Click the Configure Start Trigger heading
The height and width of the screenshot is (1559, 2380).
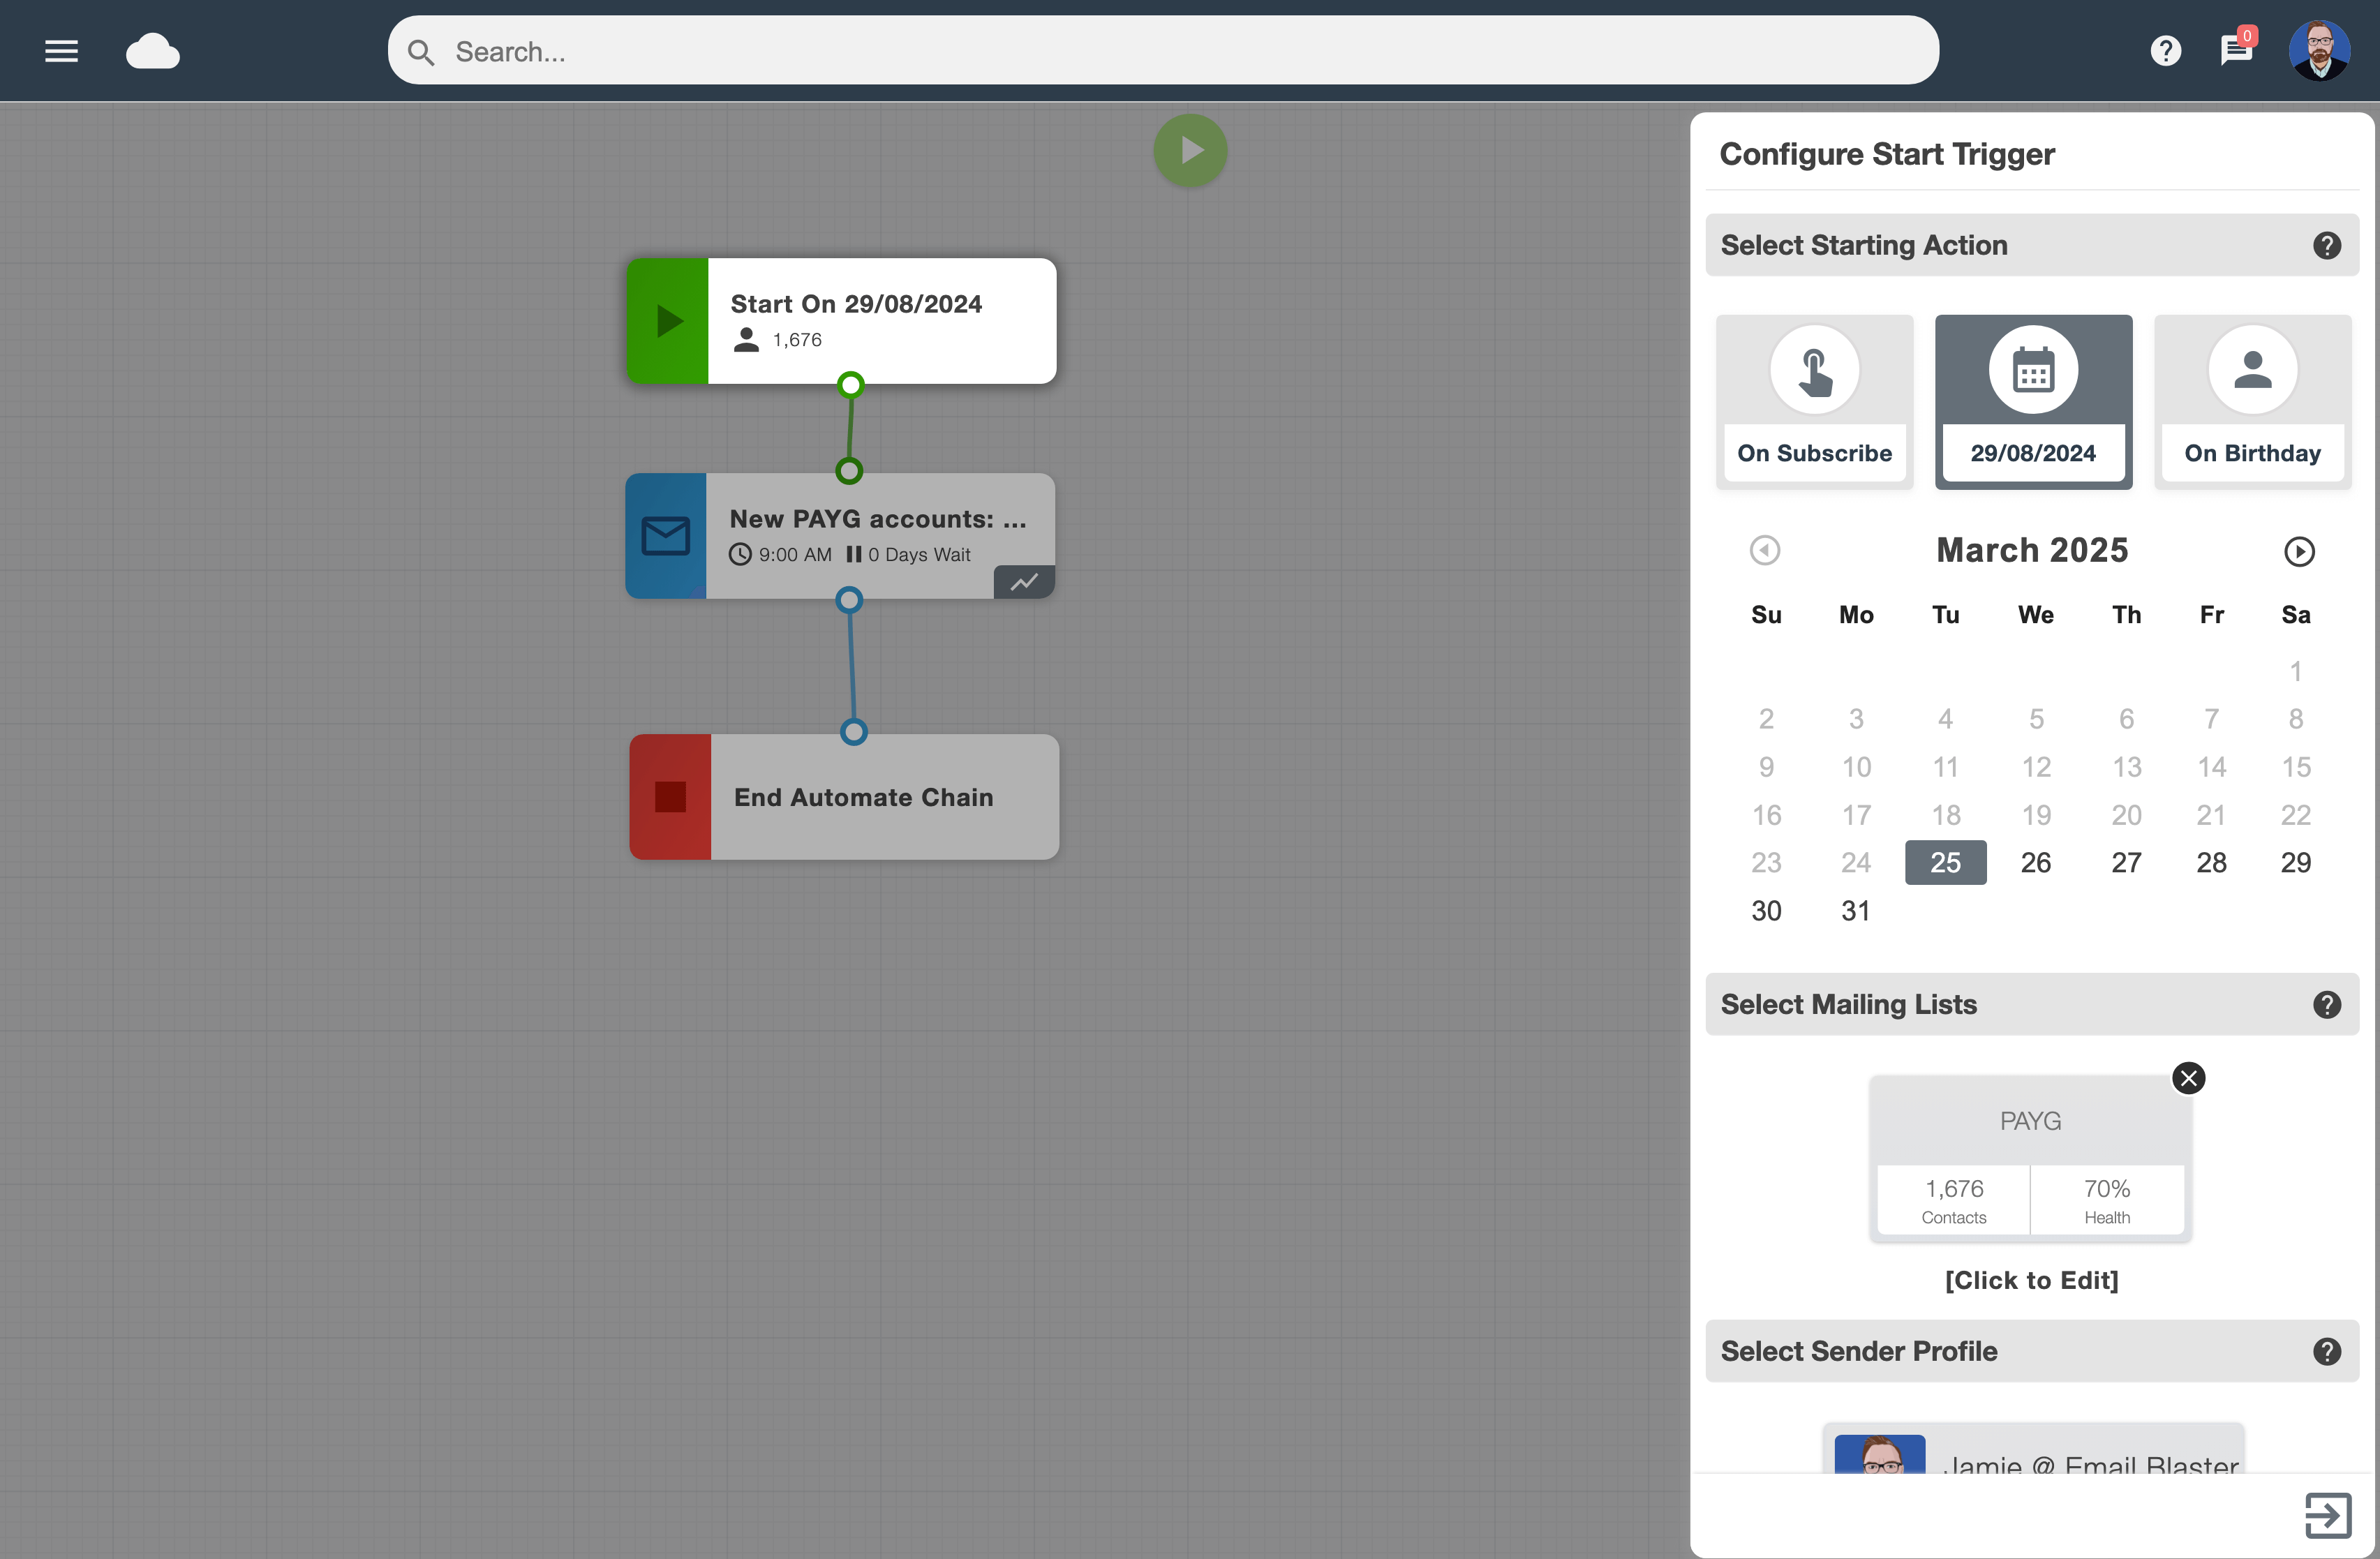pyautogui.click(x=1887, y=154)
